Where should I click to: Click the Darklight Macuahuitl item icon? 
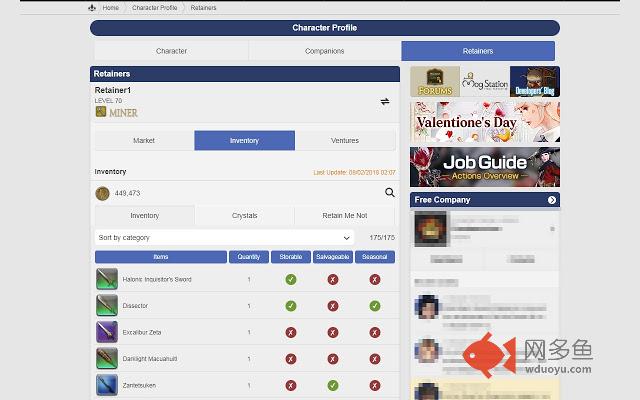tap(107, 358)
